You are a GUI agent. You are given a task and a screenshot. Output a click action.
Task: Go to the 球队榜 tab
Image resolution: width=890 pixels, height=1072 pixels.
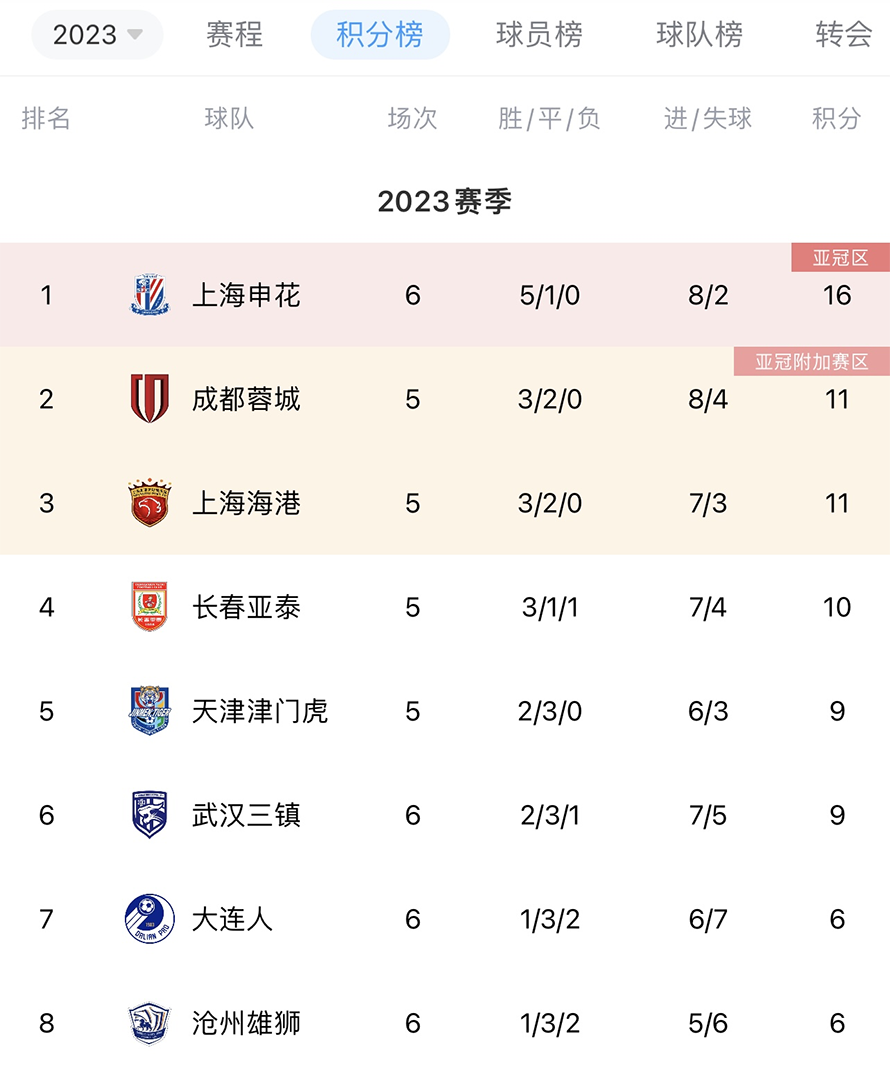point(699,34)
